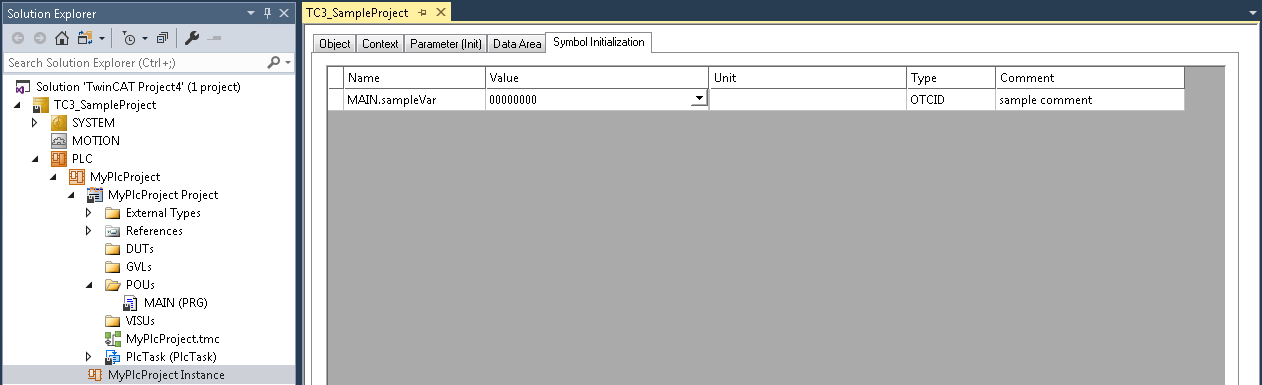The image size is (1262, 385).
Task: Click the Solution 'TwinCAT Project4' icon
Action: pos(22,87)
